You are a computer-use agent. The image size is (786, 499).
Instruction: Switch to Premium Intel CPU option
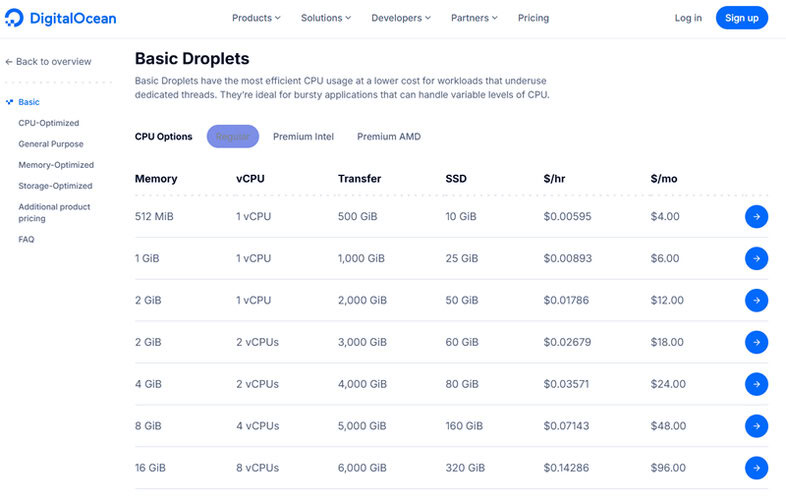click(x=303, y=136)
